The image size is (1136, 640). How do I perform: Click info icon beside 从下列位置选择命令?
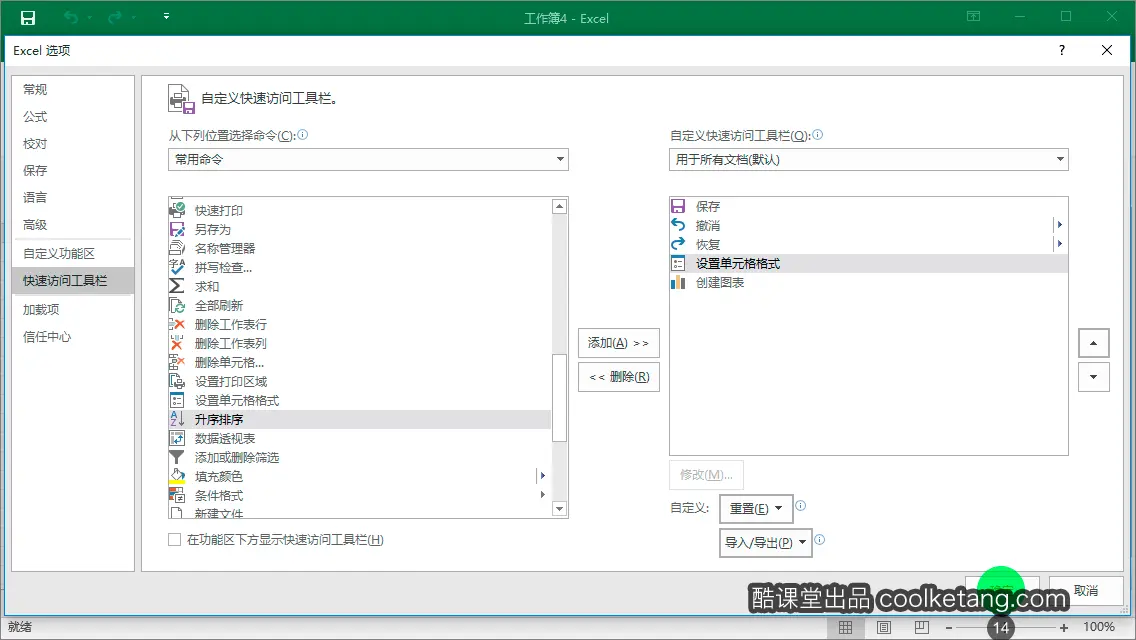(x=303, y=135)
